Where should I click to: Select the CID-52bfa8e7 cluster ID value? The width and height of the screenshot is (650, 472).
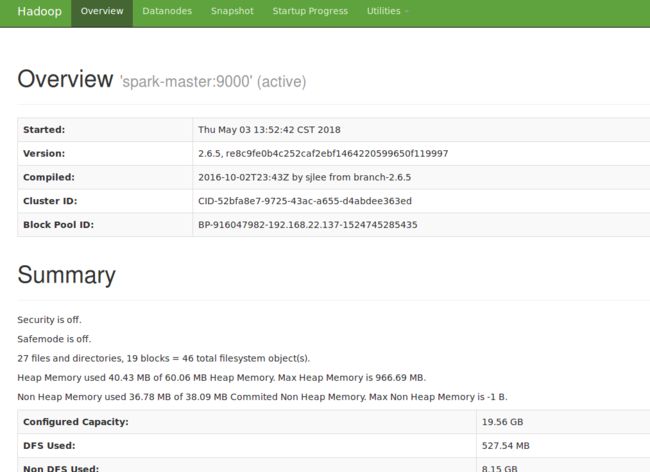pyautogui.click(x=305, y=201)
